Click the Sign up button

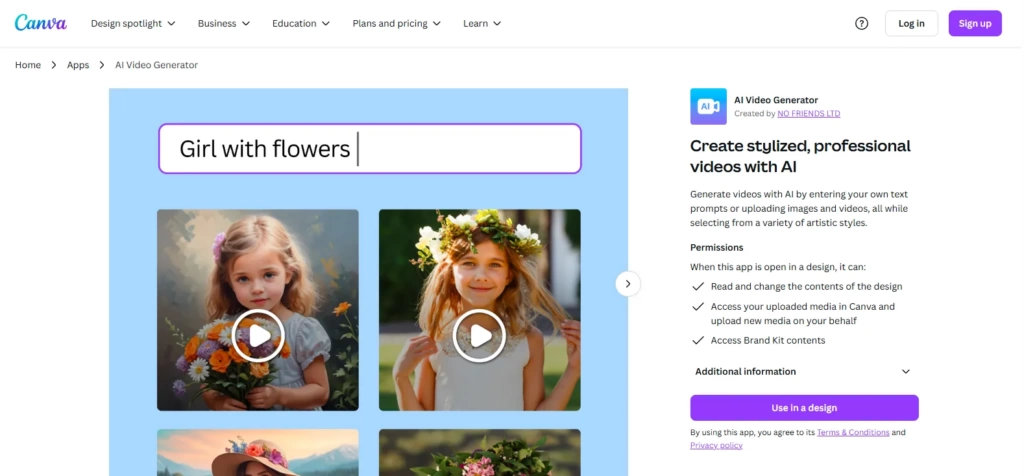(975, 24)
